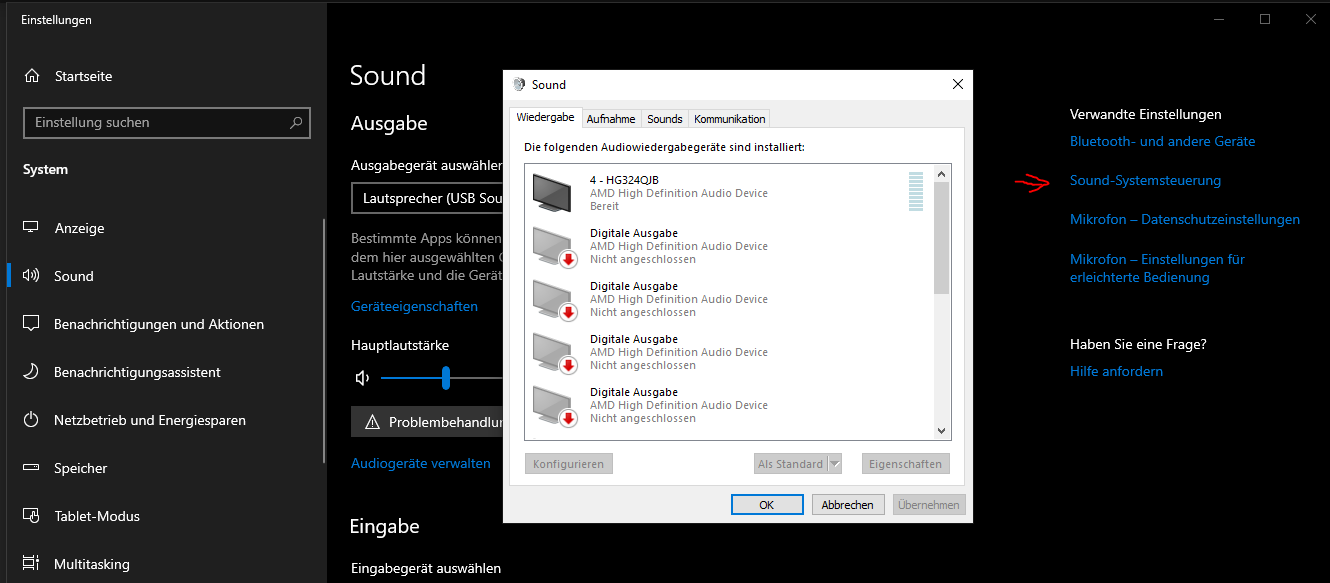Click the Eigenschaften button
1330x583 pixels.
(905, 464)
